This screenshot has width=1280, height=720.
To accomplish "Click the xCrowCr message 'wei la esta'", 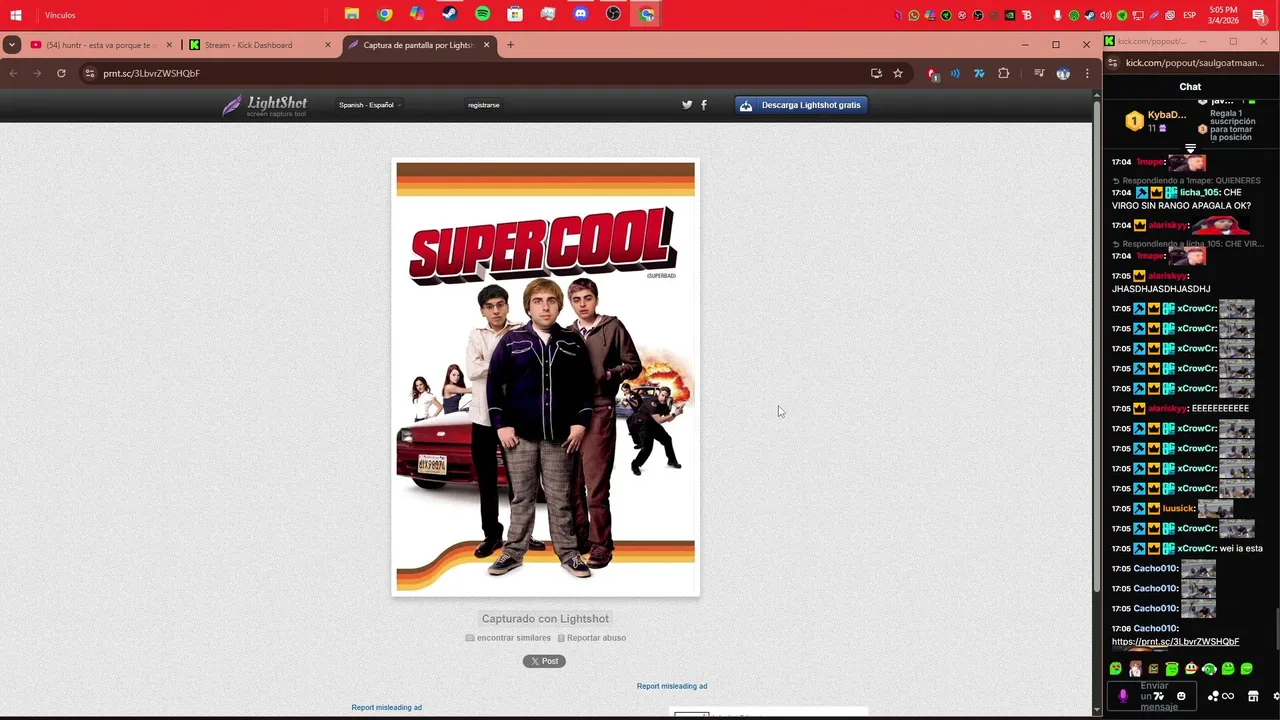I will coord(1241,548).
